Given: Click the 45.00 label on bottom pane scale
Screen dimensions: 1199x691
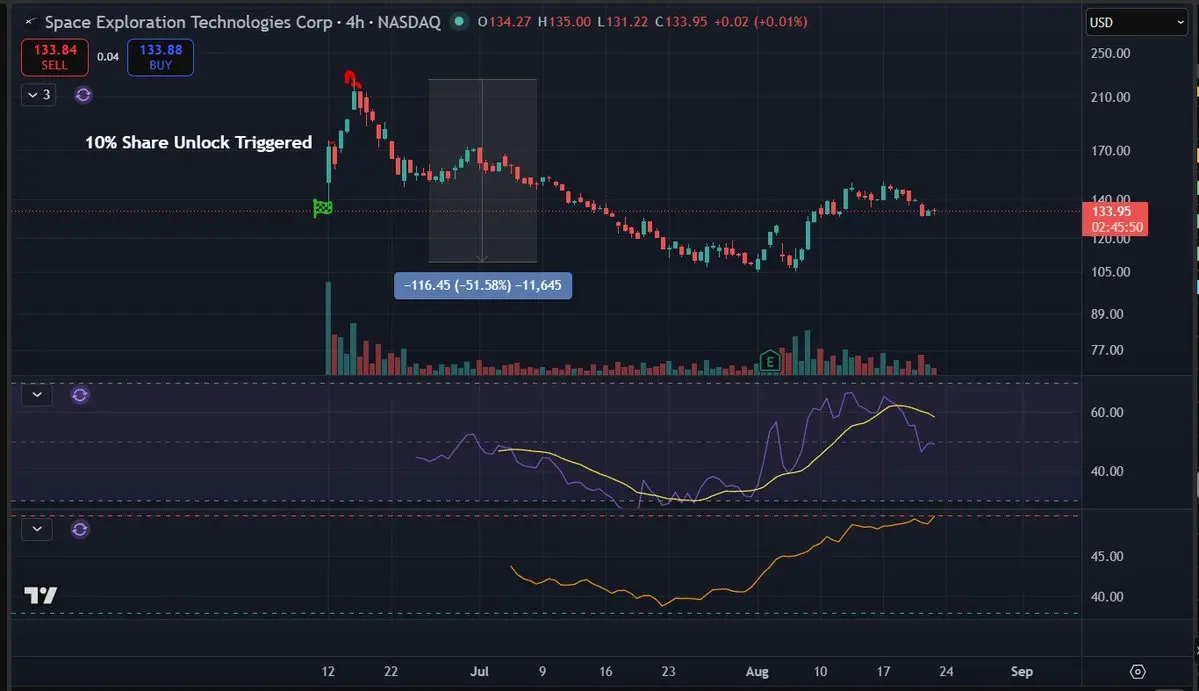Looking at the screenshot, I should [1106, 556].
